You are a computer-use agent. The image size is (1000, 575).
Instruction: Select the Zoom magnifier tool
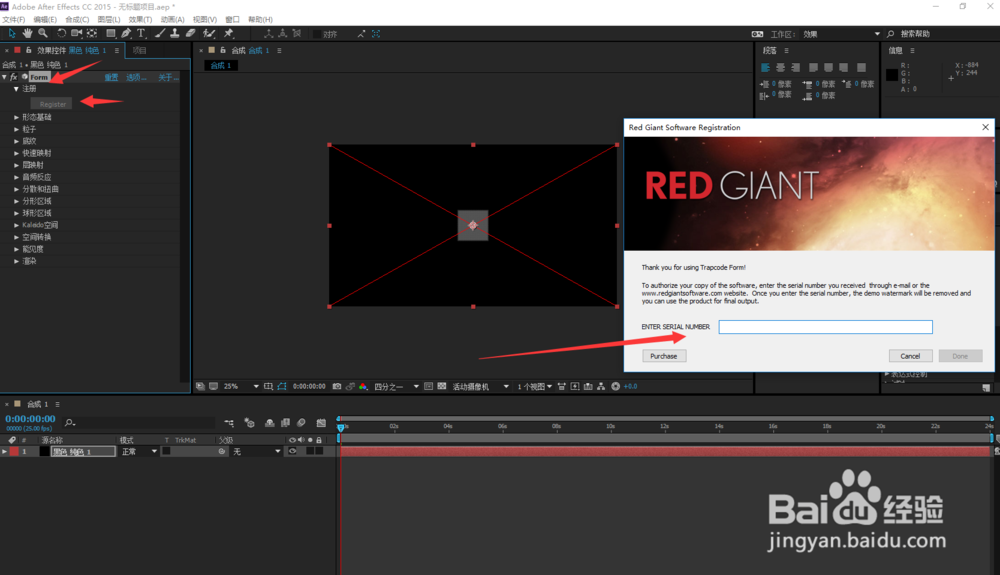pos(43,34)
